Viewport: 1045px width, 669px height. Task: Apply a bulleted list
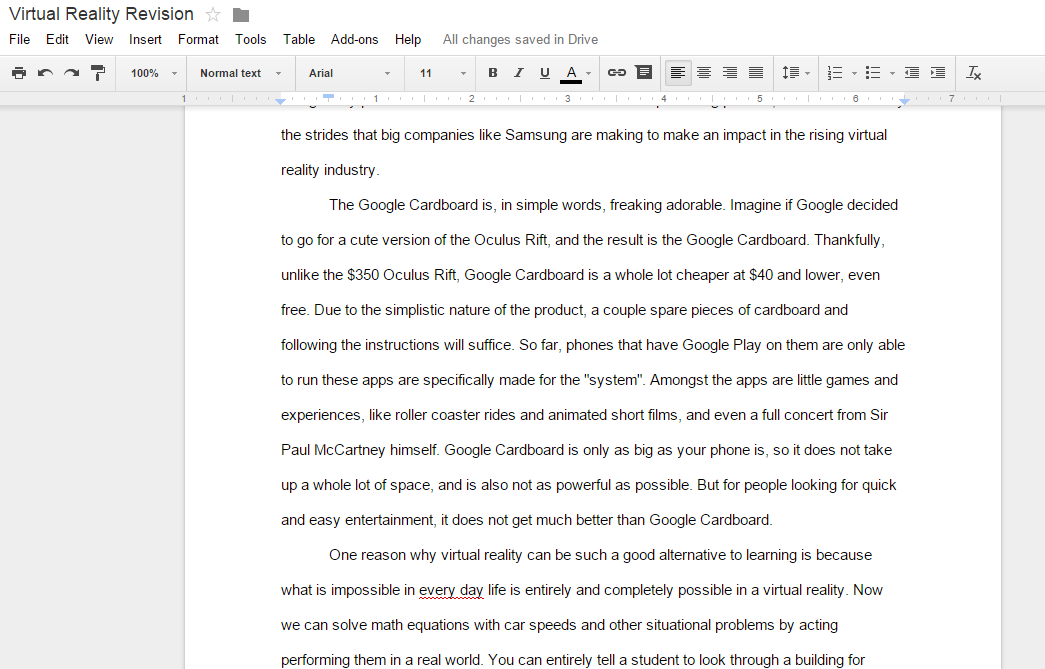872,73
